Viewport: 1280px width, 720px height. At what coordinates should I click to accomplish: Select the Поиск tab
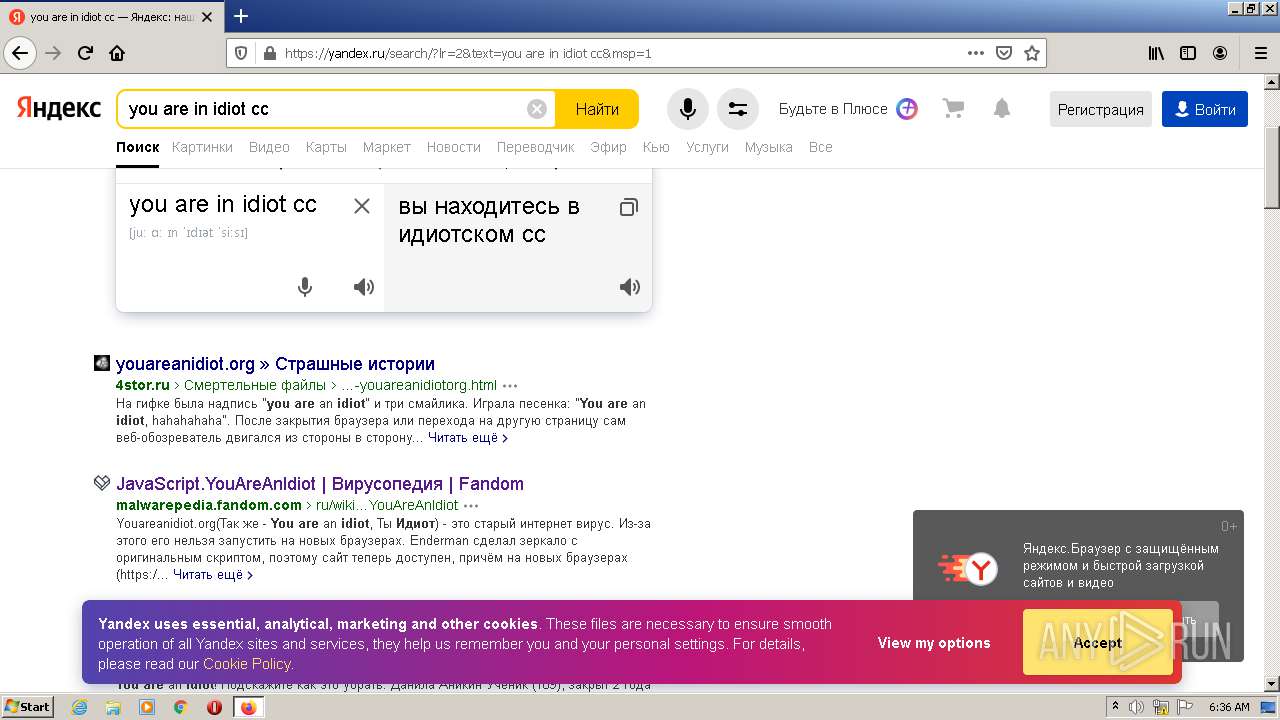pos(137,147)
